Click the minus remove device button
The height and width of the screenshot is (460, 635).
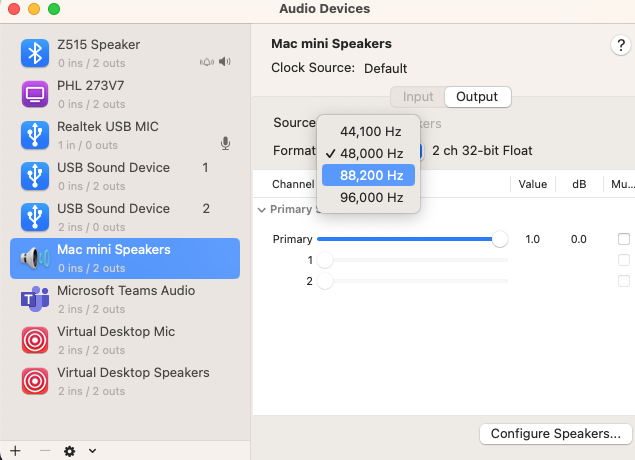coord(45,451)
